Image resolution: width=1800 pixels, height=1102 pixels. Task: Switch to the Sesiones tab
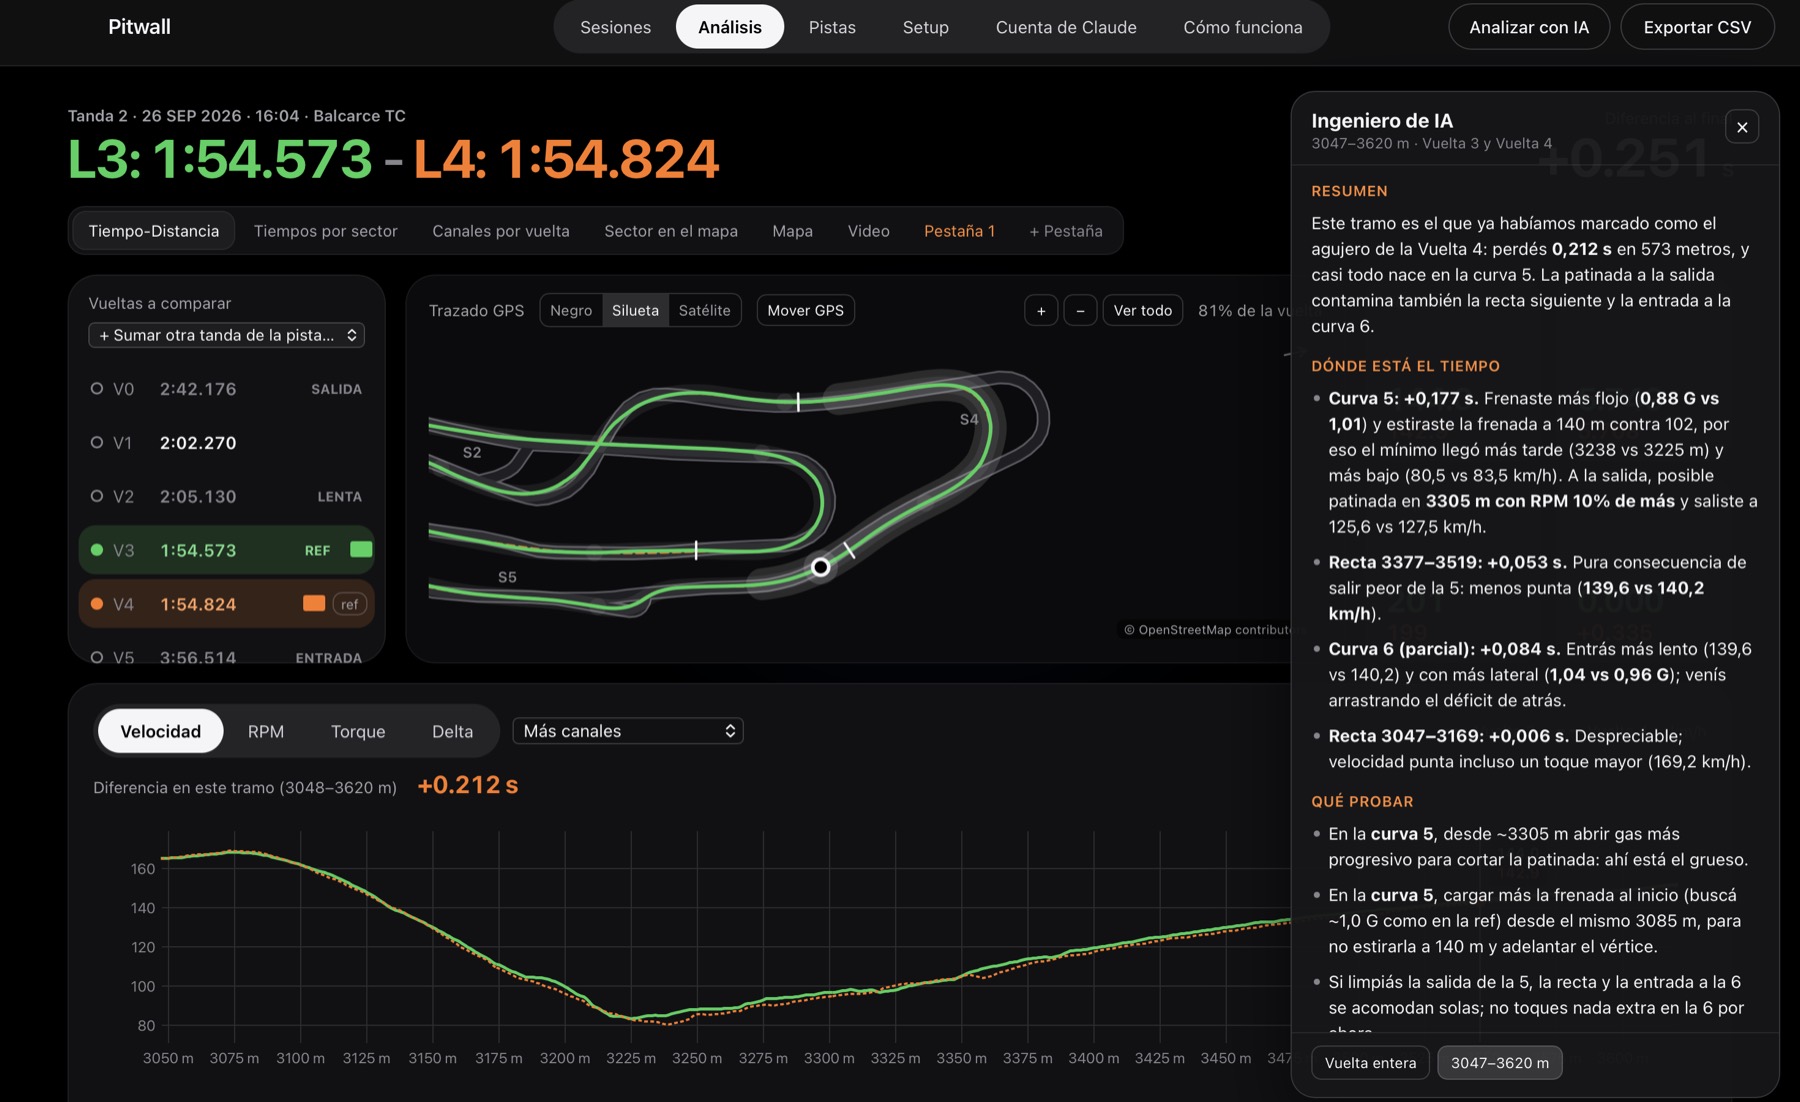615,27
